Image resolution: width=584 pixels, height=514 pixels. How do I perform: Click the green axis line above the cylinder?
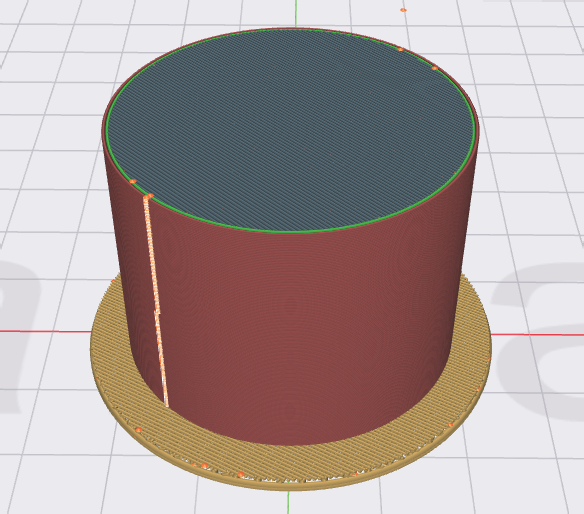pyautogui.click(x=296, y=14)
